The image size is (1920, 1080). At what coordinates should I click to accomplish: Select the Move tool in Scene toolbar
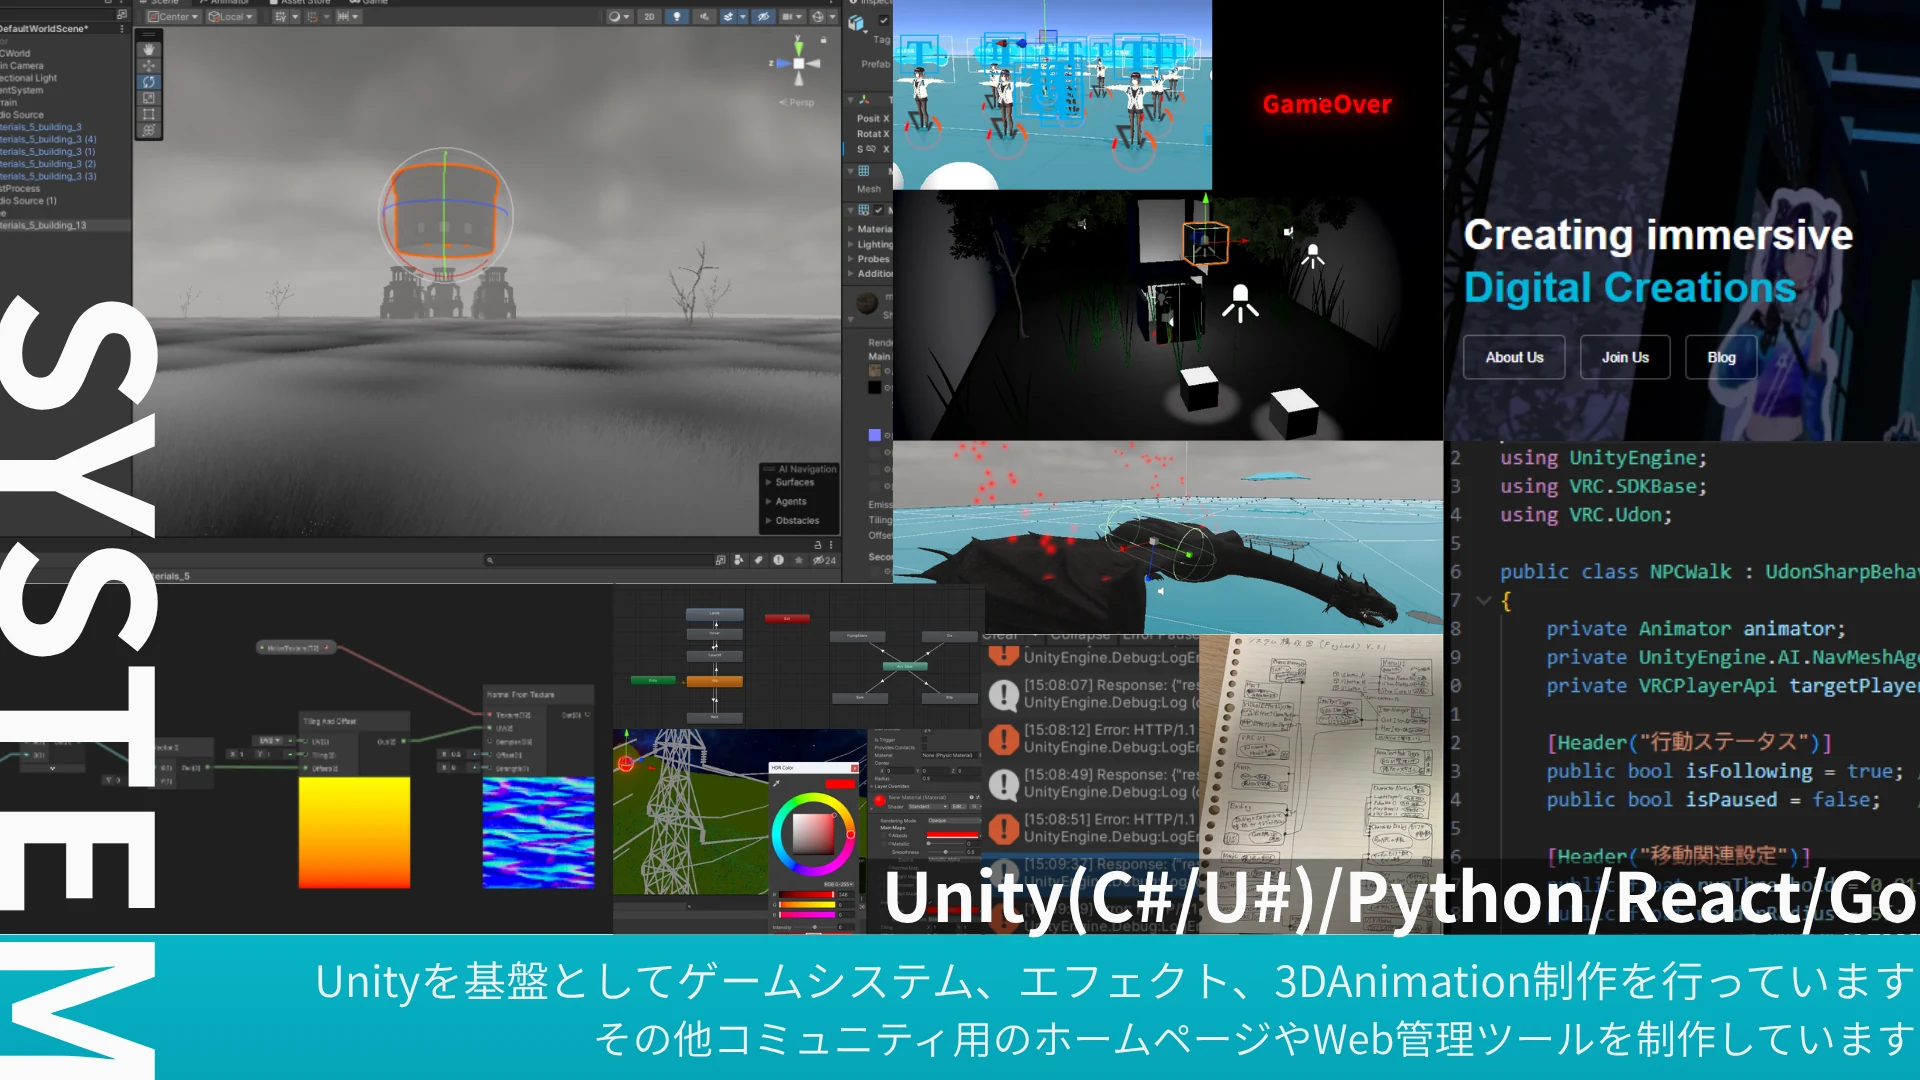pyautogui.click(x=149, y=65)
